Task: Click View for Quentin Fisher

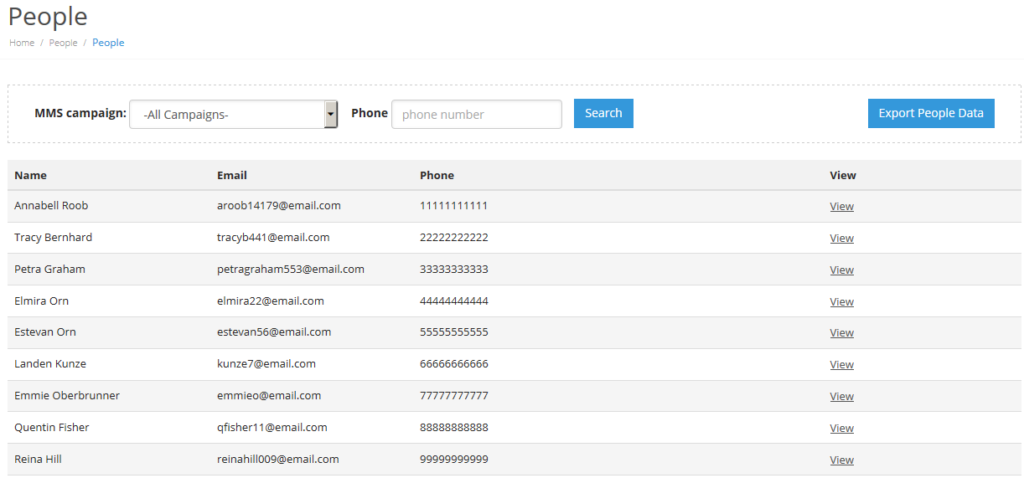Action: coord(841,428)
